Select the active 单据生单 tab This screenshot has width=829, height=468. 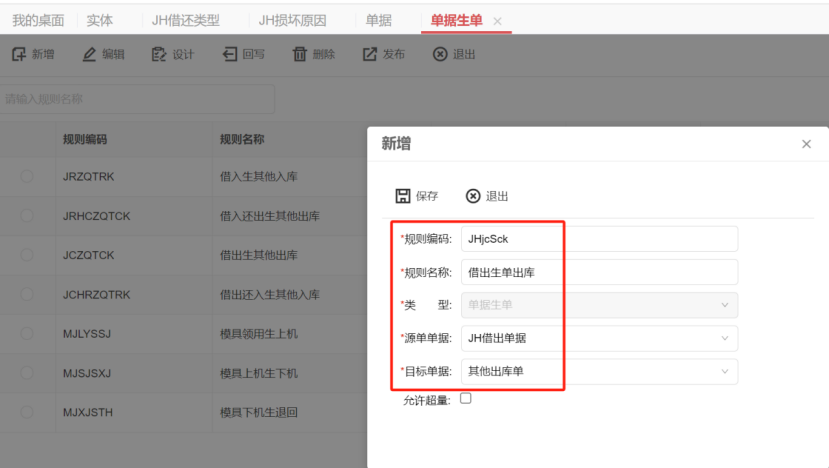(x=456, y=21)
